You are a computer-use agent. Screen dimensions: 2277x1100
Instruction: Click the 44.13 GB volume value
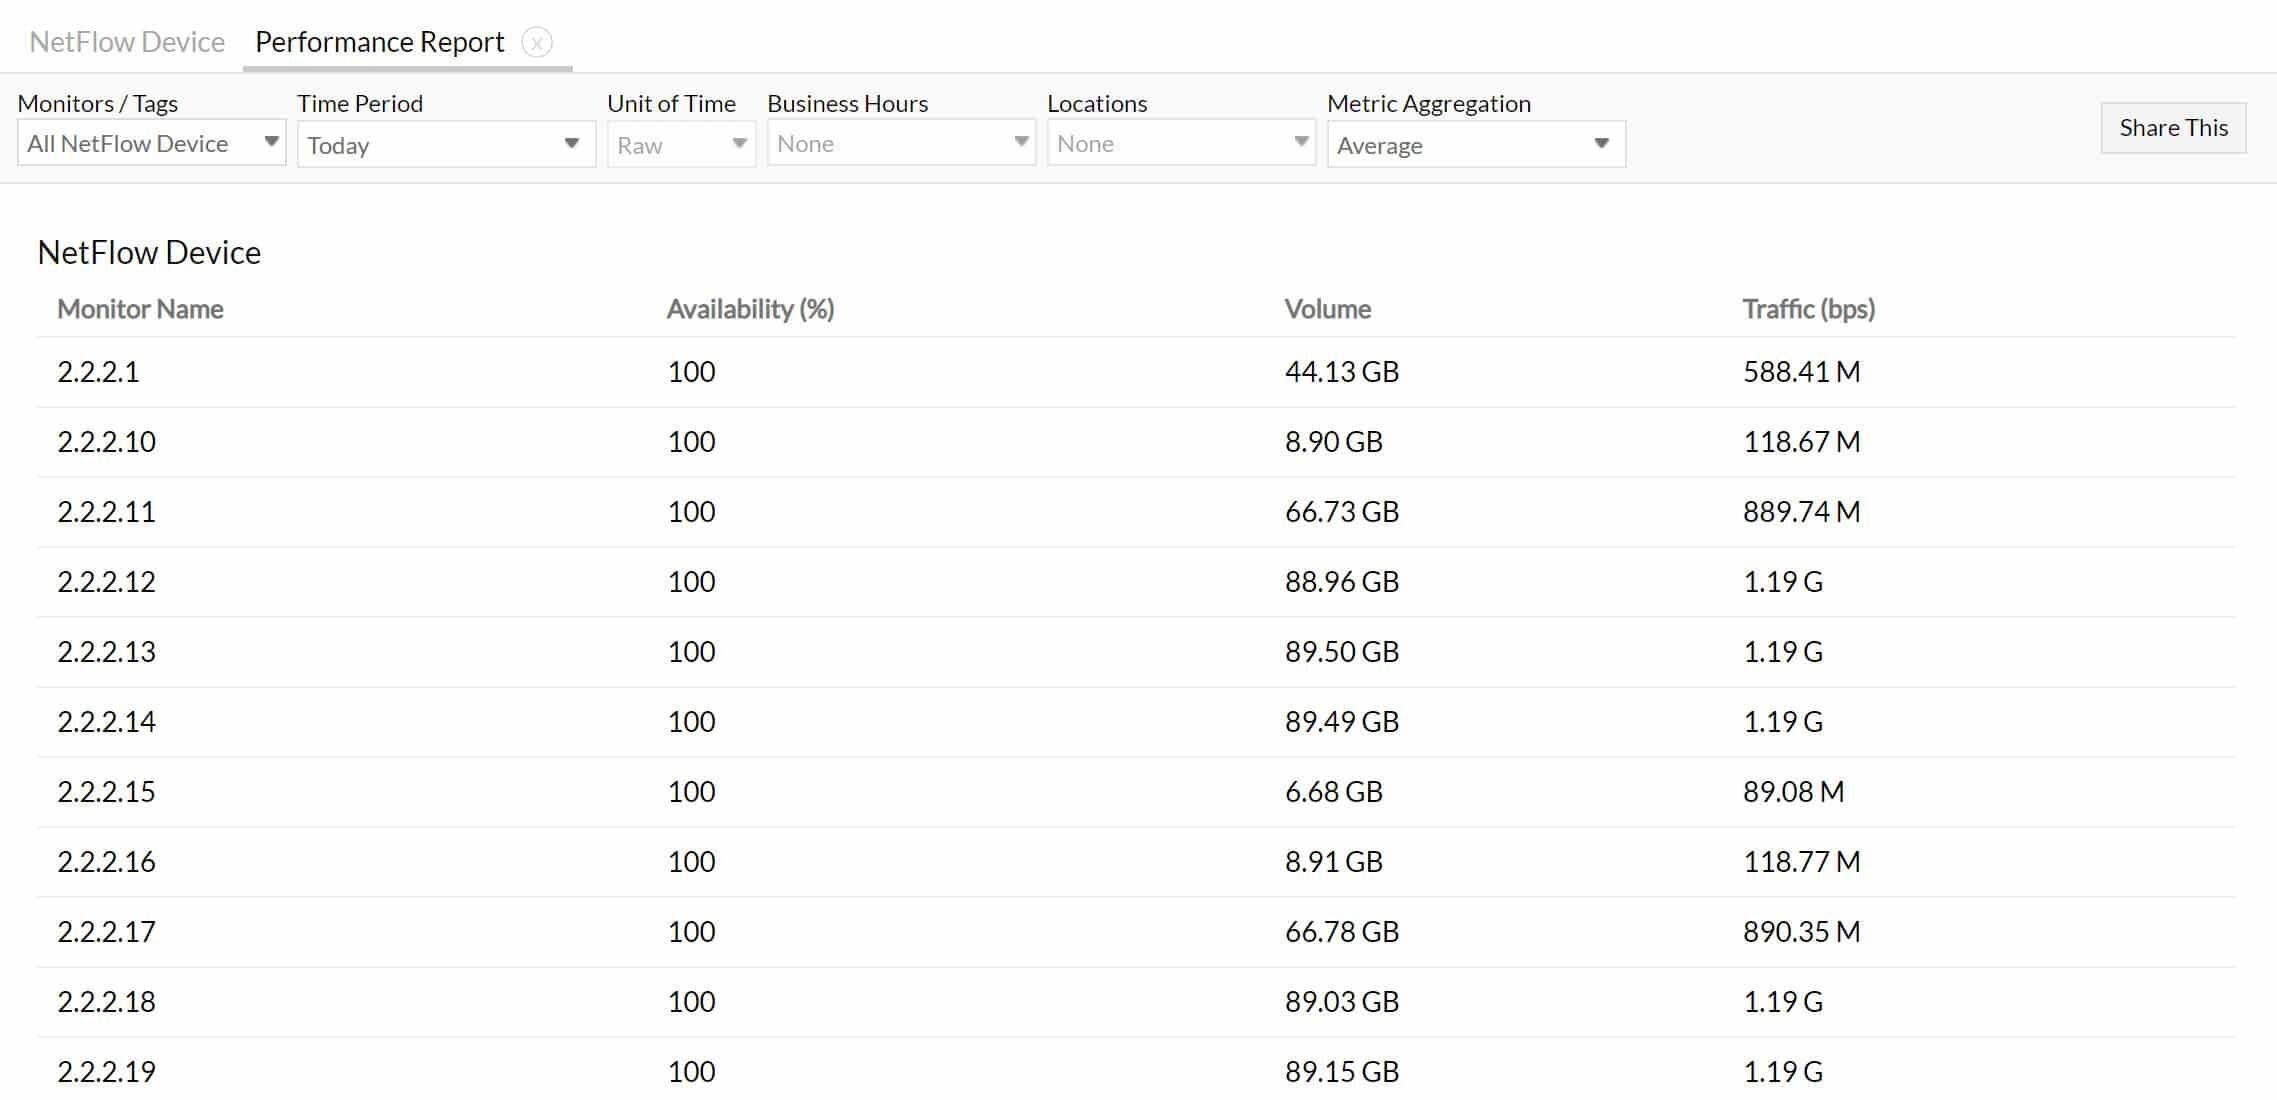click(1342, 372)
